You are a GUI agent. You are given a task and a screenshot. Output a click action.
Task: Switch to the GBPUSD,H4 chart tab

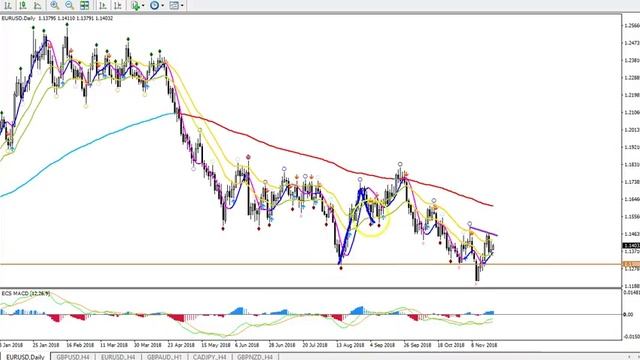(73, 357)
